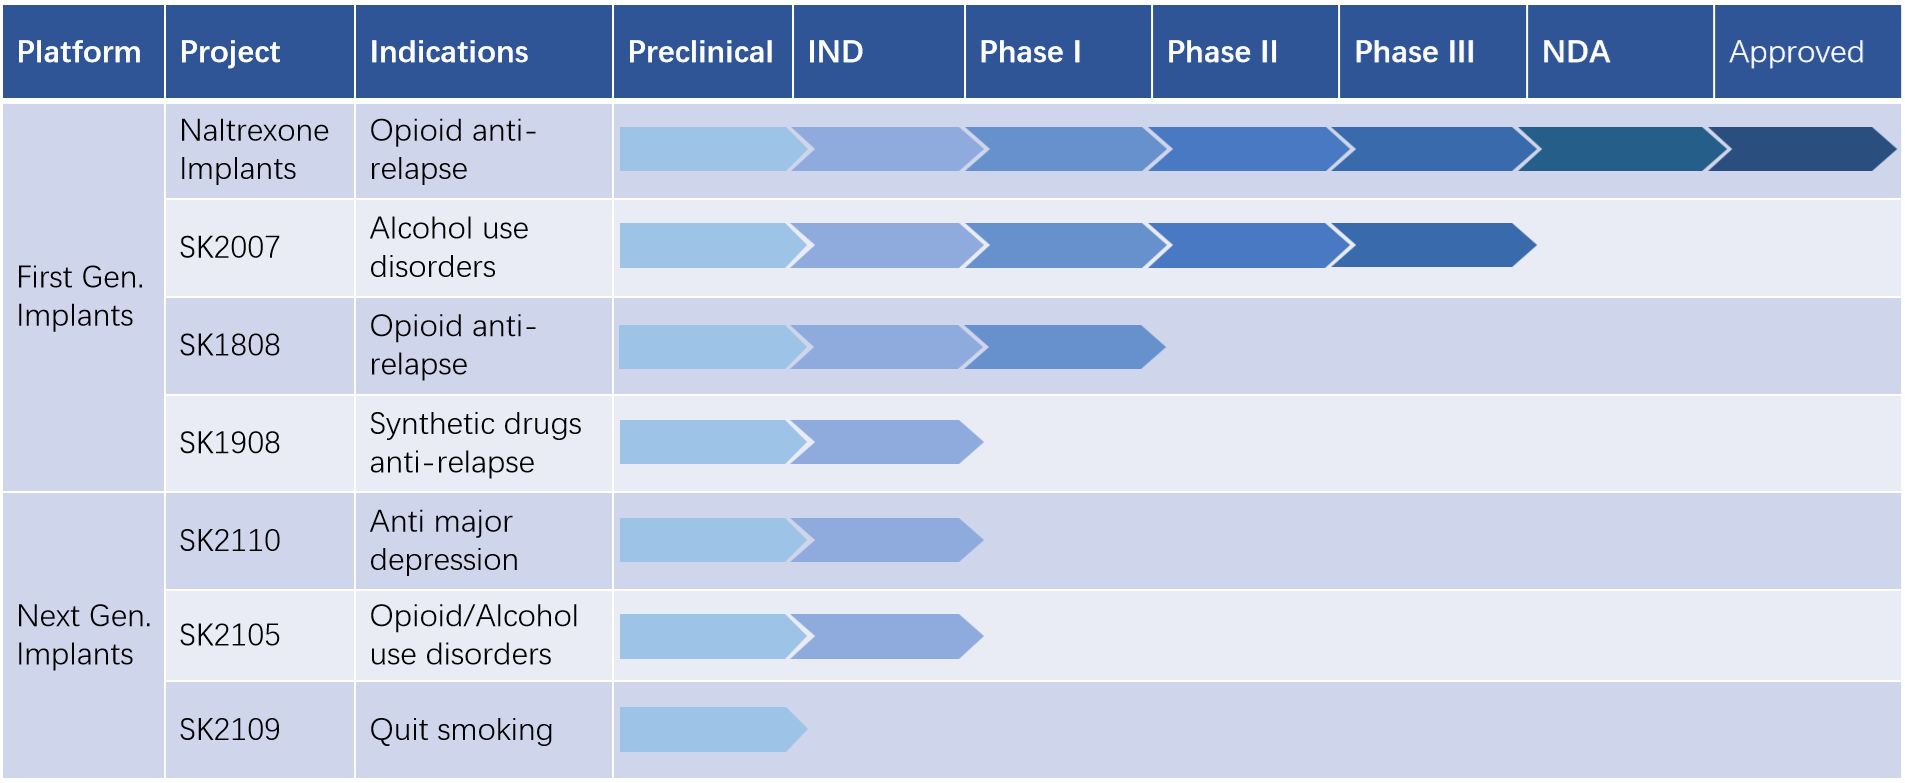
Task: Select the Project column header
Action: tap(230, 52)
